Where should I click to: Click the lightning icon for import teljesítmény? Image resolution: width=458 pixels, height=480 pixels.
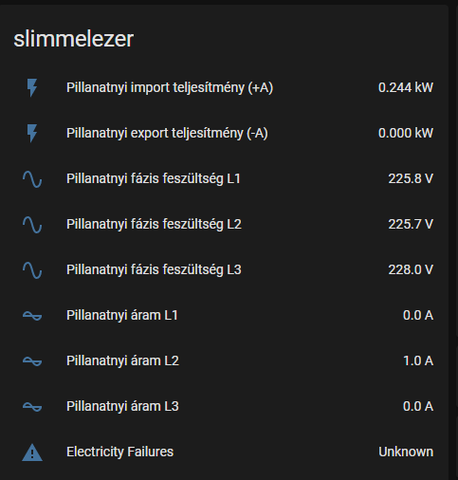coord(32,88)
